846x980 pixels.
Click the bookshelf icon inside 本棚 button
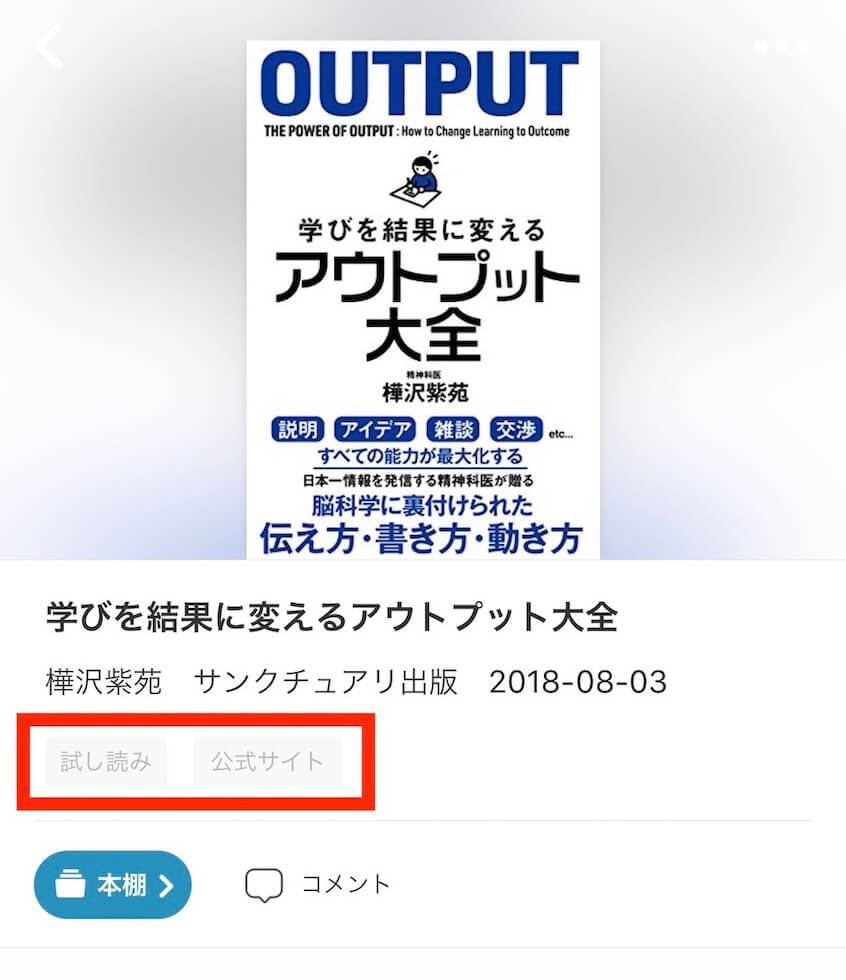tap(70, 884)
